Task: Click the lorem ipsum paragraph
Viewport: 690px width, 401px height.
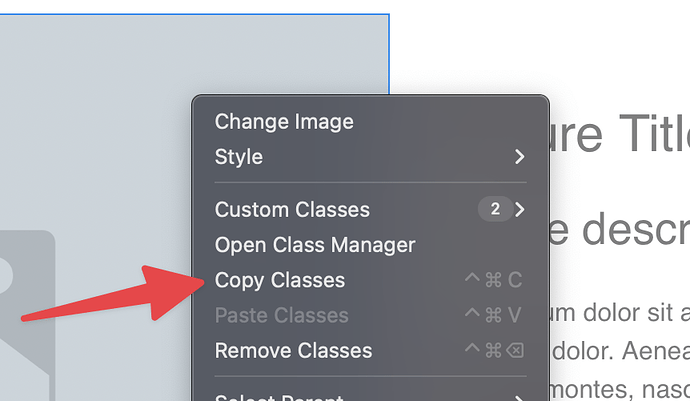Action: click(x=620, y=322)
